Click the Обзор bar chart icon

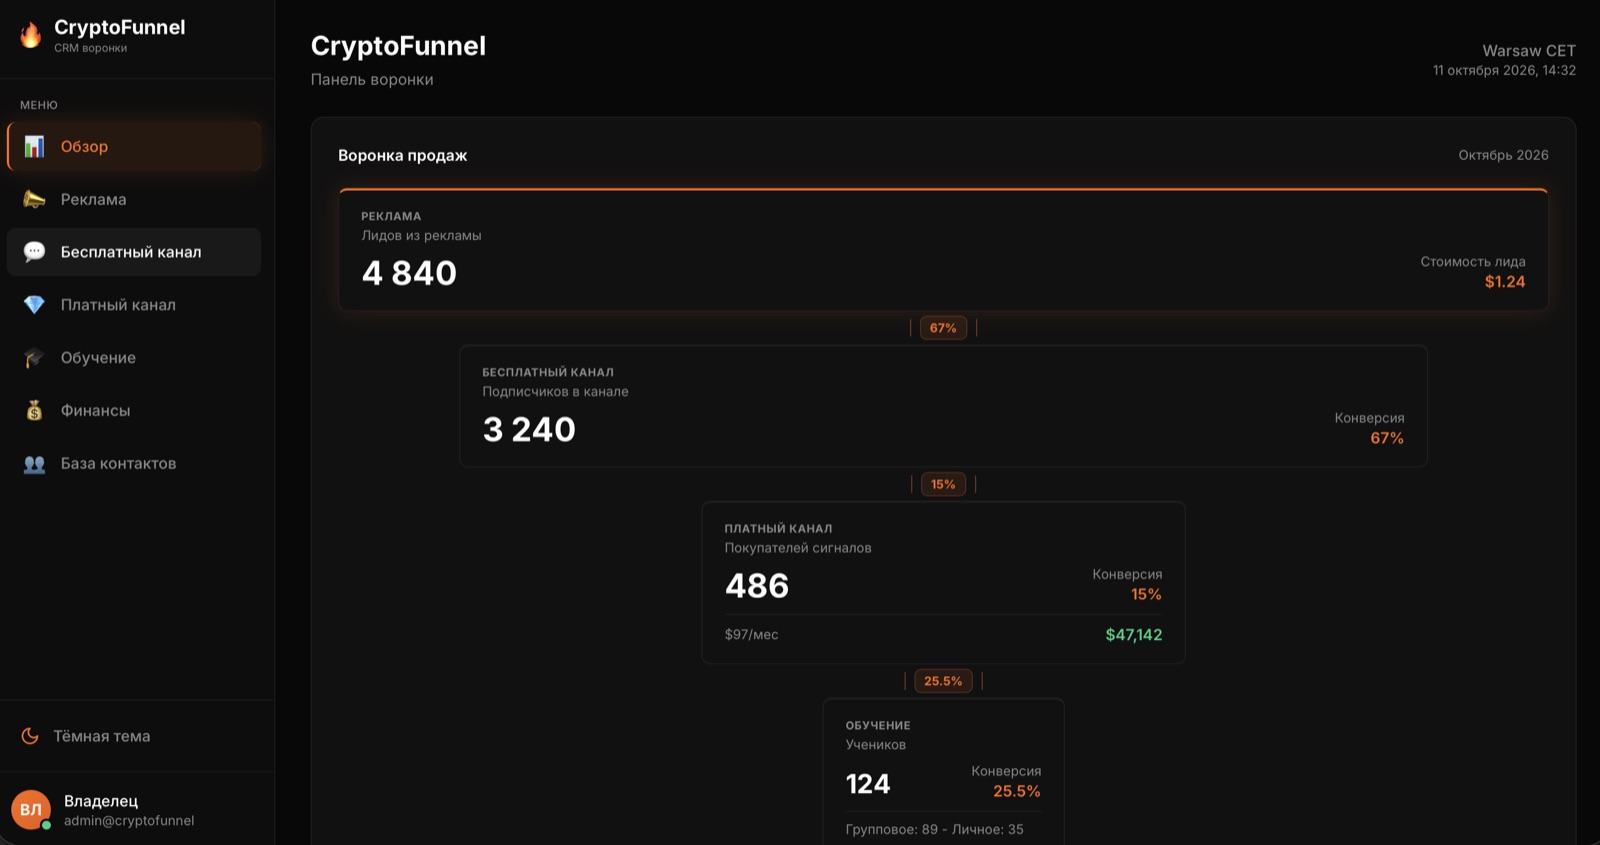(34, 146)
